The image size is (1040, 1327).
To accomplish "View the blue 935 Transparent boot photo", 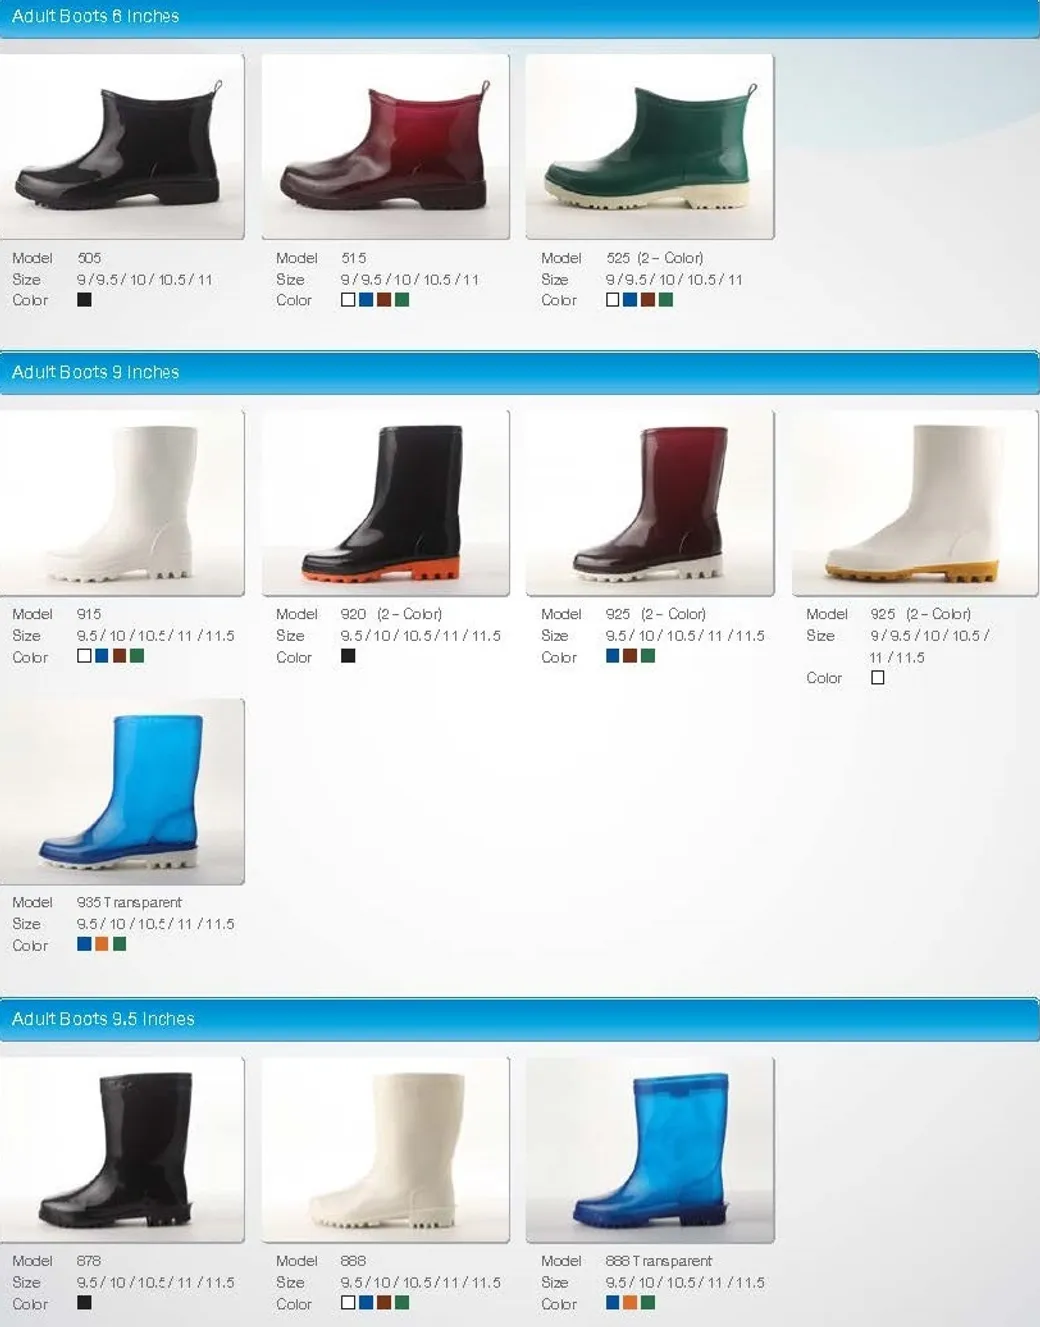I will pyautogui.click(x=121, y=791).
